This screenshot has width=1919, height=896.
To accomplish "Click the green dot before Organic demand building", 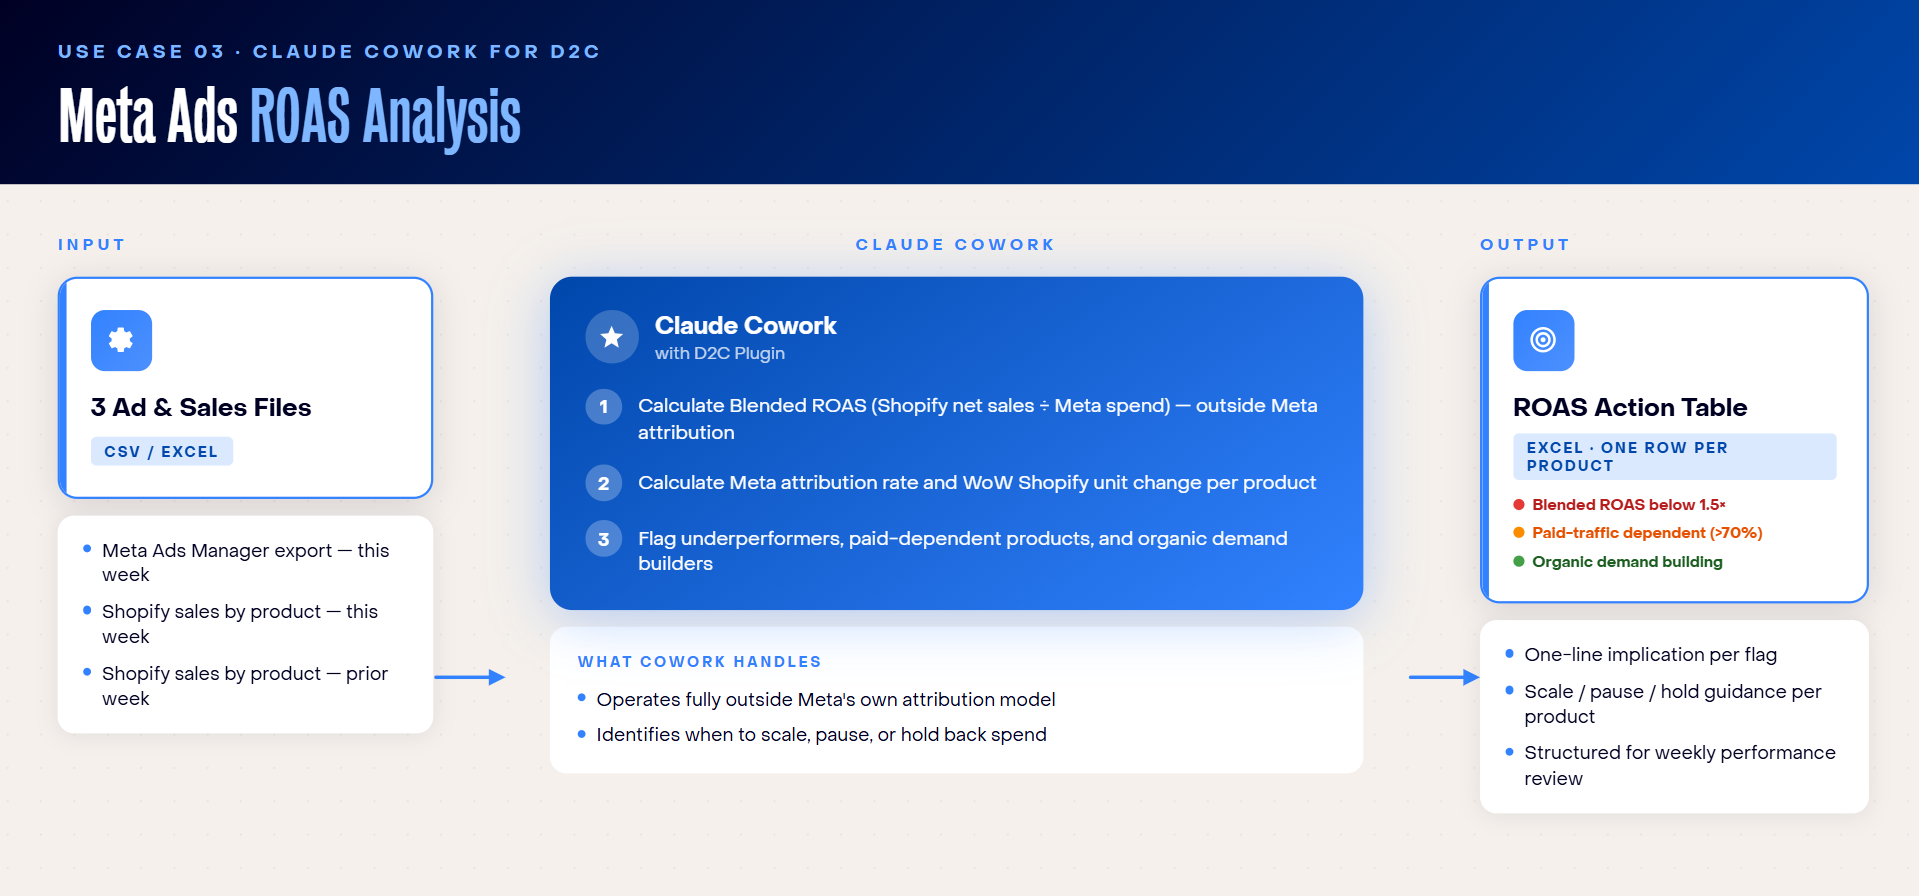I will pyautogui.click(x=1519, y=562).
